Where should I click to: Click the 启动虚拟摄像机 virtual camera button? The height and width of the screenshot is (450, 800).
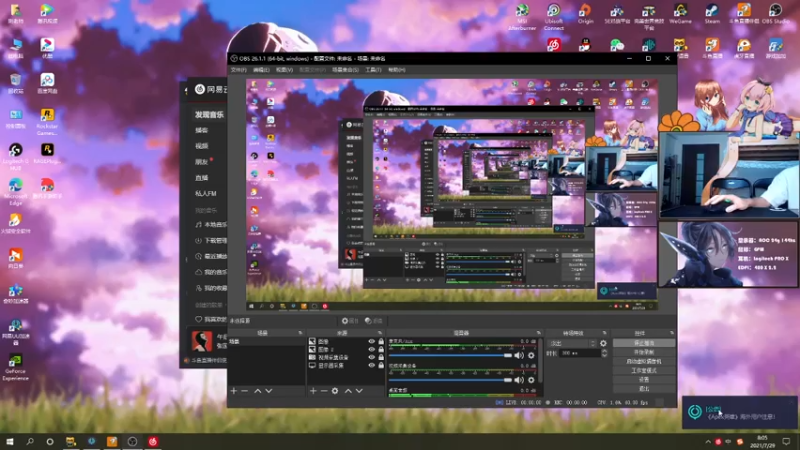(x=644, y=361)
